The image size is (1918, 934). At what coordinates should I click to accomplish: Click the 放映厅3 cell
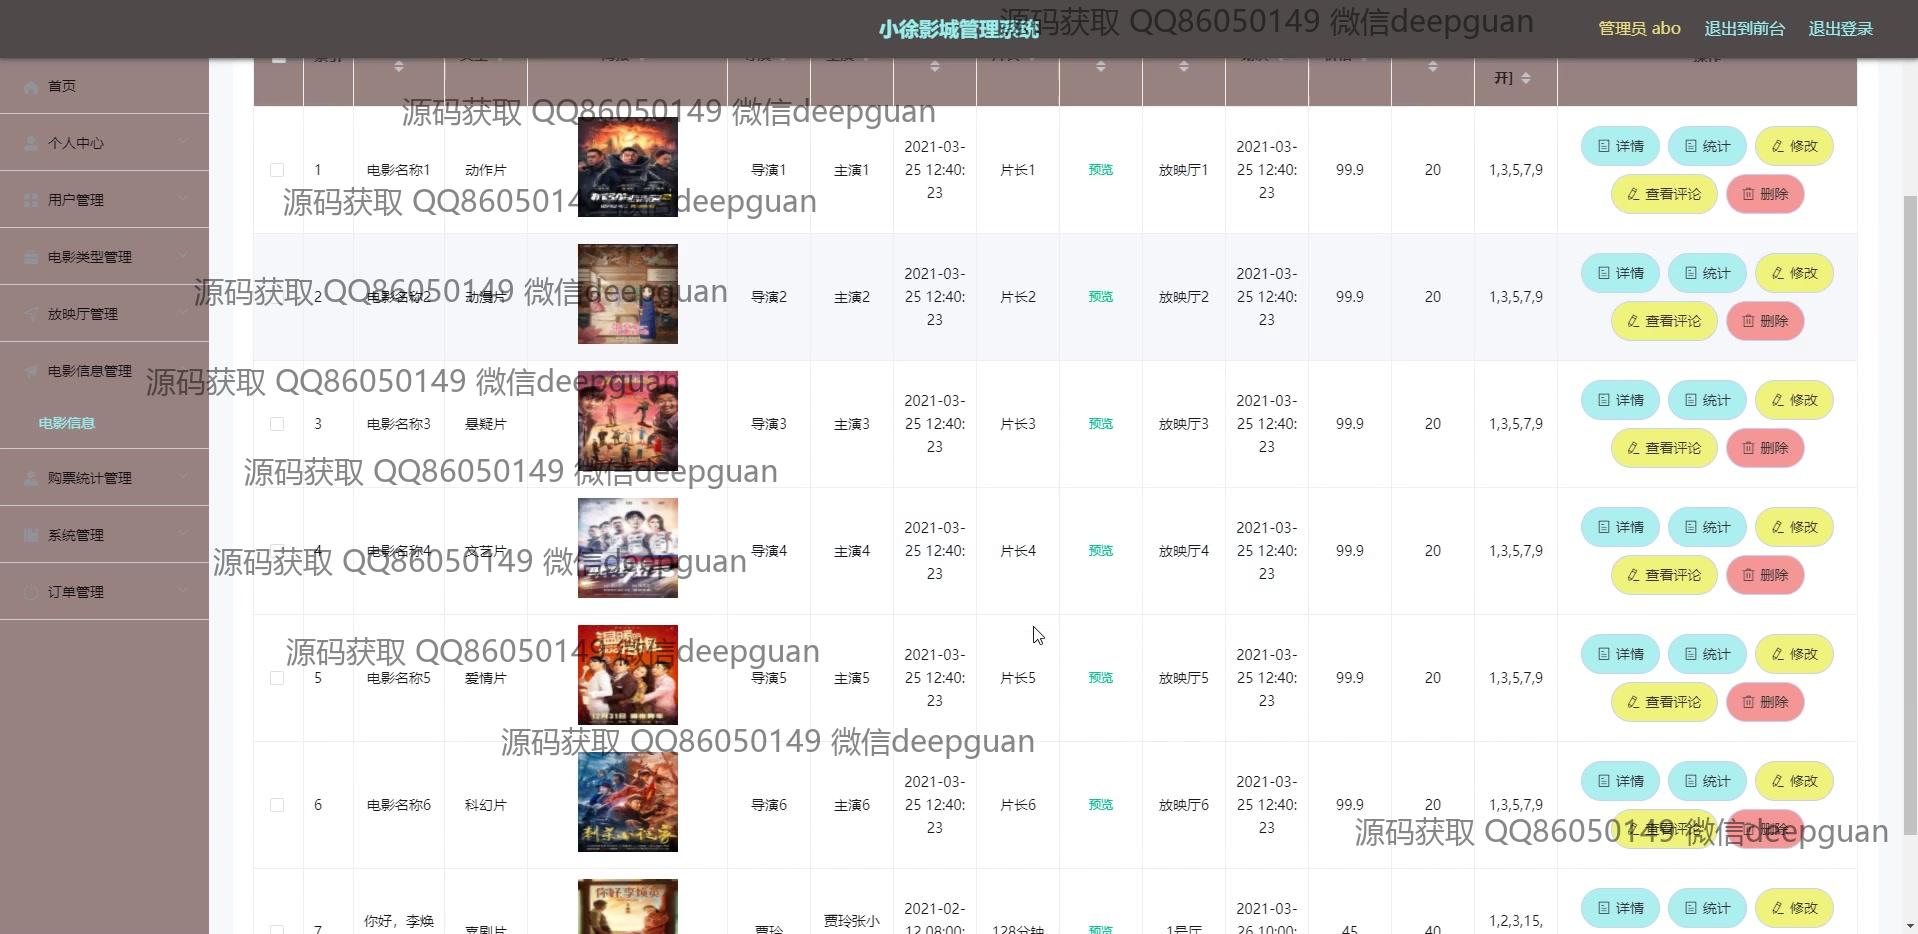tap(1184, 424)
